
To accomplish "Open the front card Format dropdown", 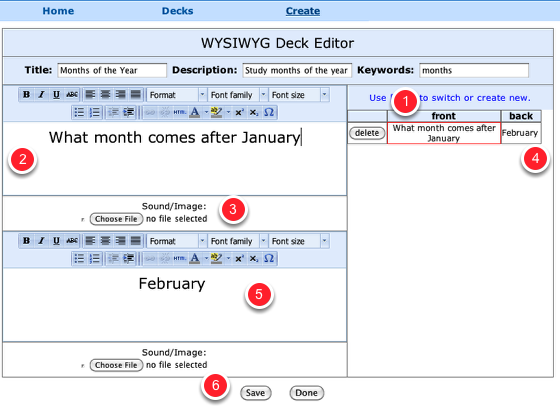I will [x=176, y=95].
